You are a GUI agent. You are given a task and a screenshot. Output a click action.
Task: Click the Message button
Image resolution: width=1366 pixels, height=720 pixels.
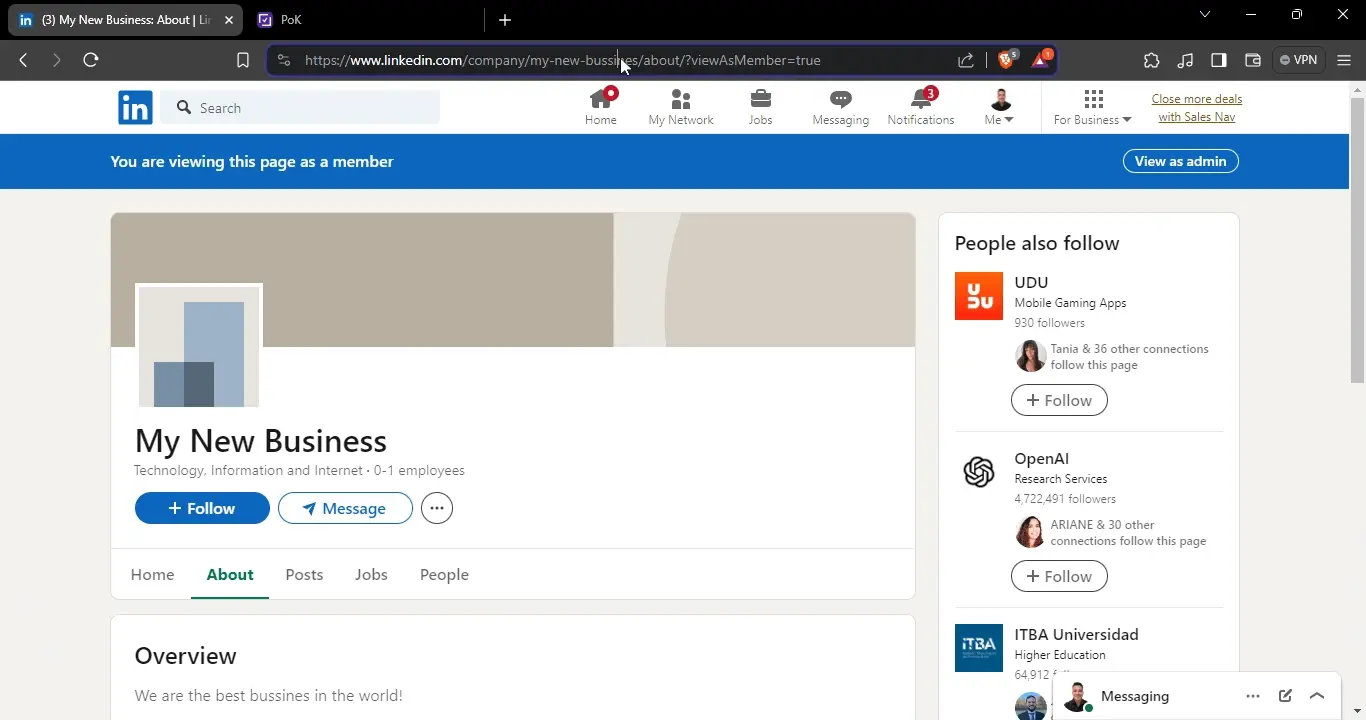point(345,508)
